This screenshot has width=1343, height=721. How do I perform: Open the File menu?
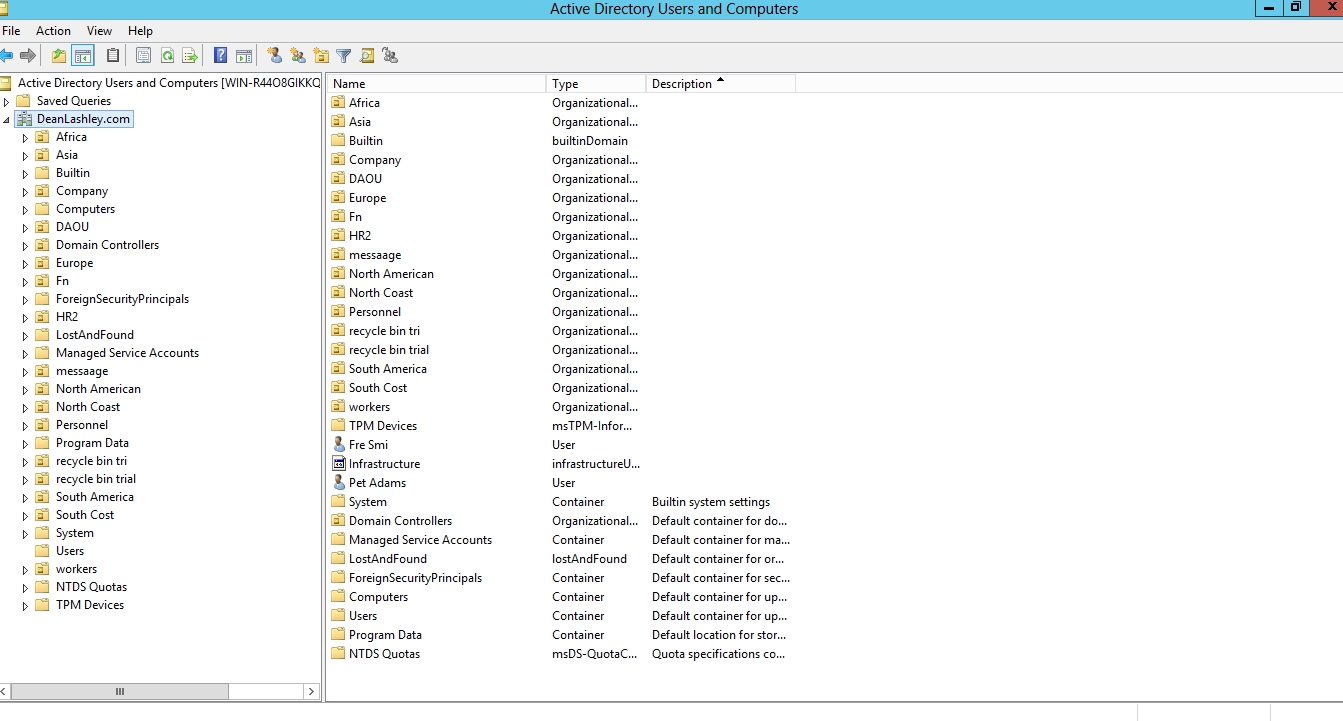pyautogui.click(x=11, y=31)
